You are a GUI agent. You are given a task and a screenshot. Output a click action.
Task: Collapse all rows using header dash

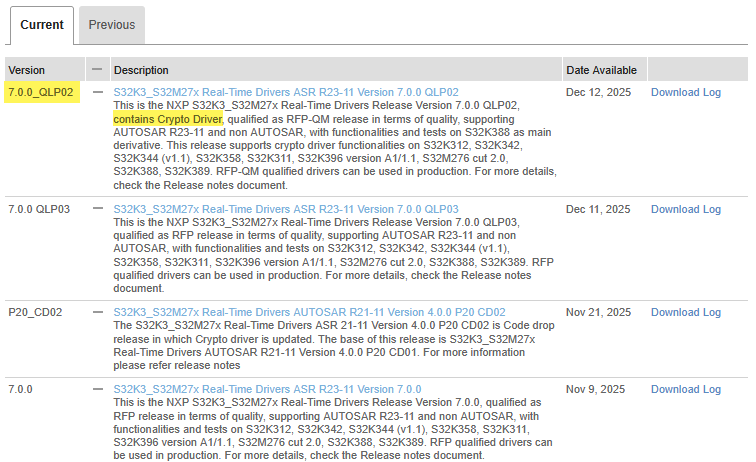point(97,69)
